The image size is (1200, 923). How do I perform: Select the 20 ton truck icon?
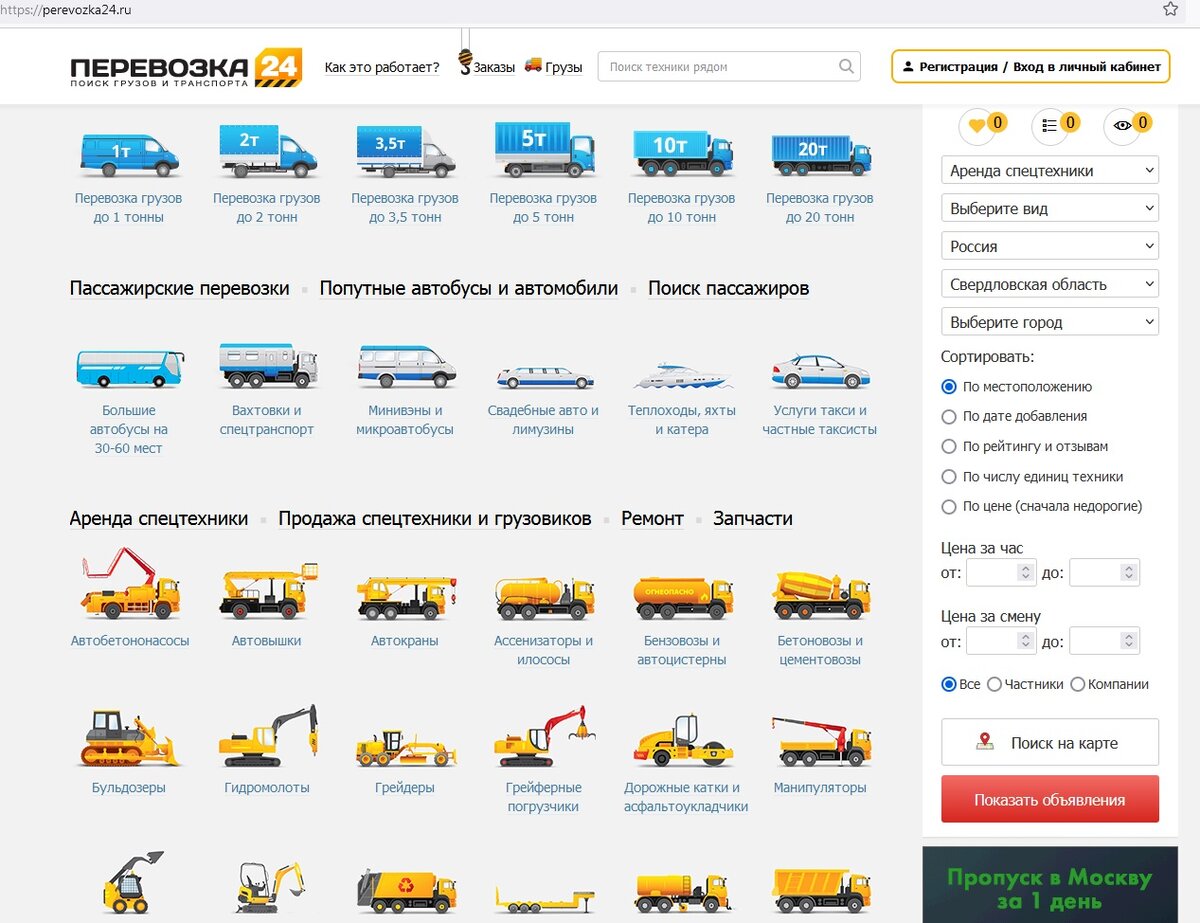(x=820, y=154)
